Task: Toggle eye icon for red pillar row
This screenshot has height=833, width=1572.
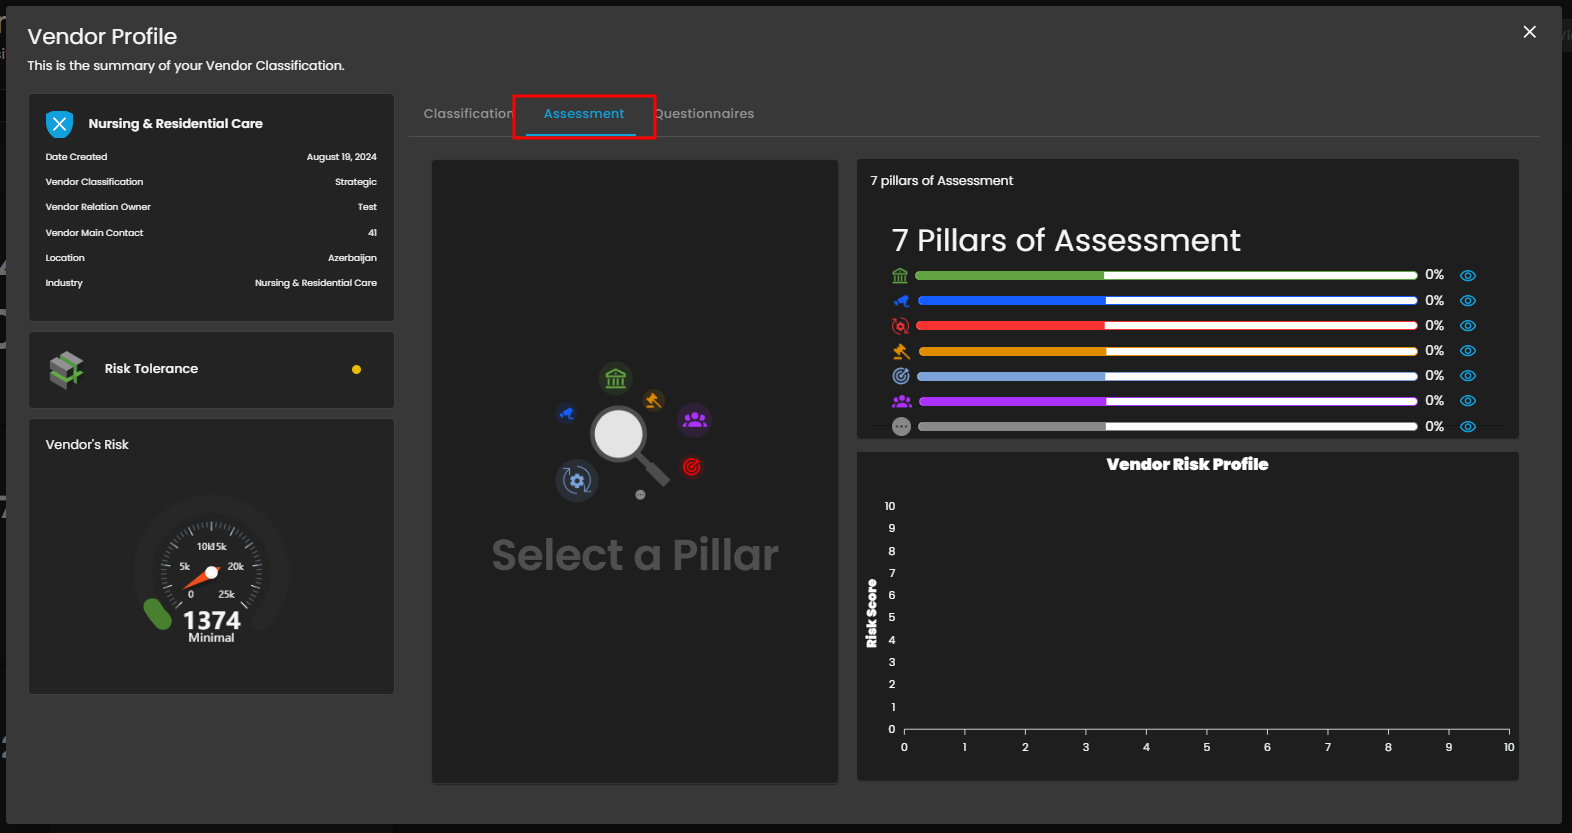Action: click(1467, 326)
